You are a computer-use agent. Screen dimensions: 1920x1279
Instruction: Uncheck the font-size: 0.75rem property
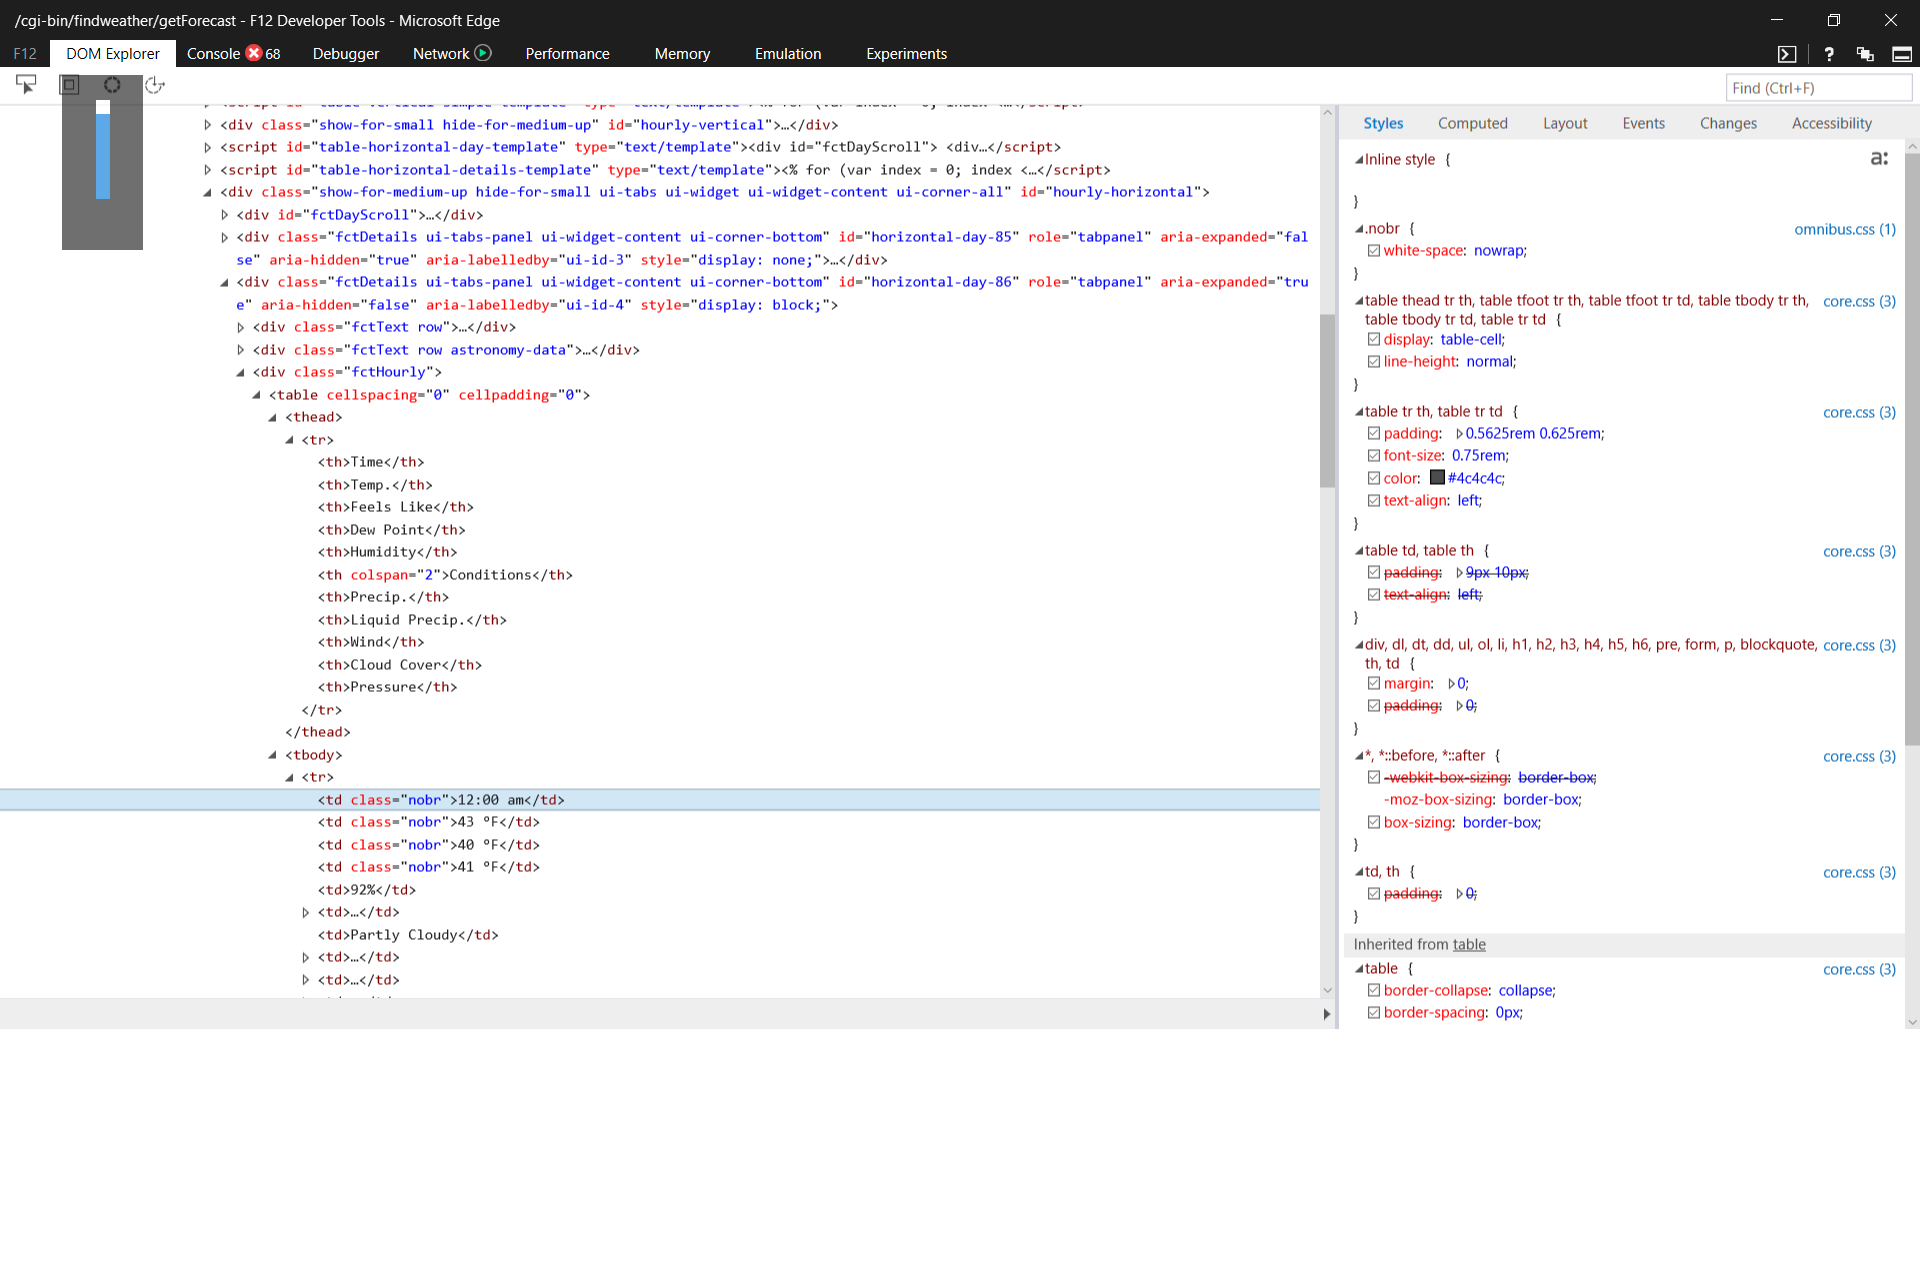1374,456
